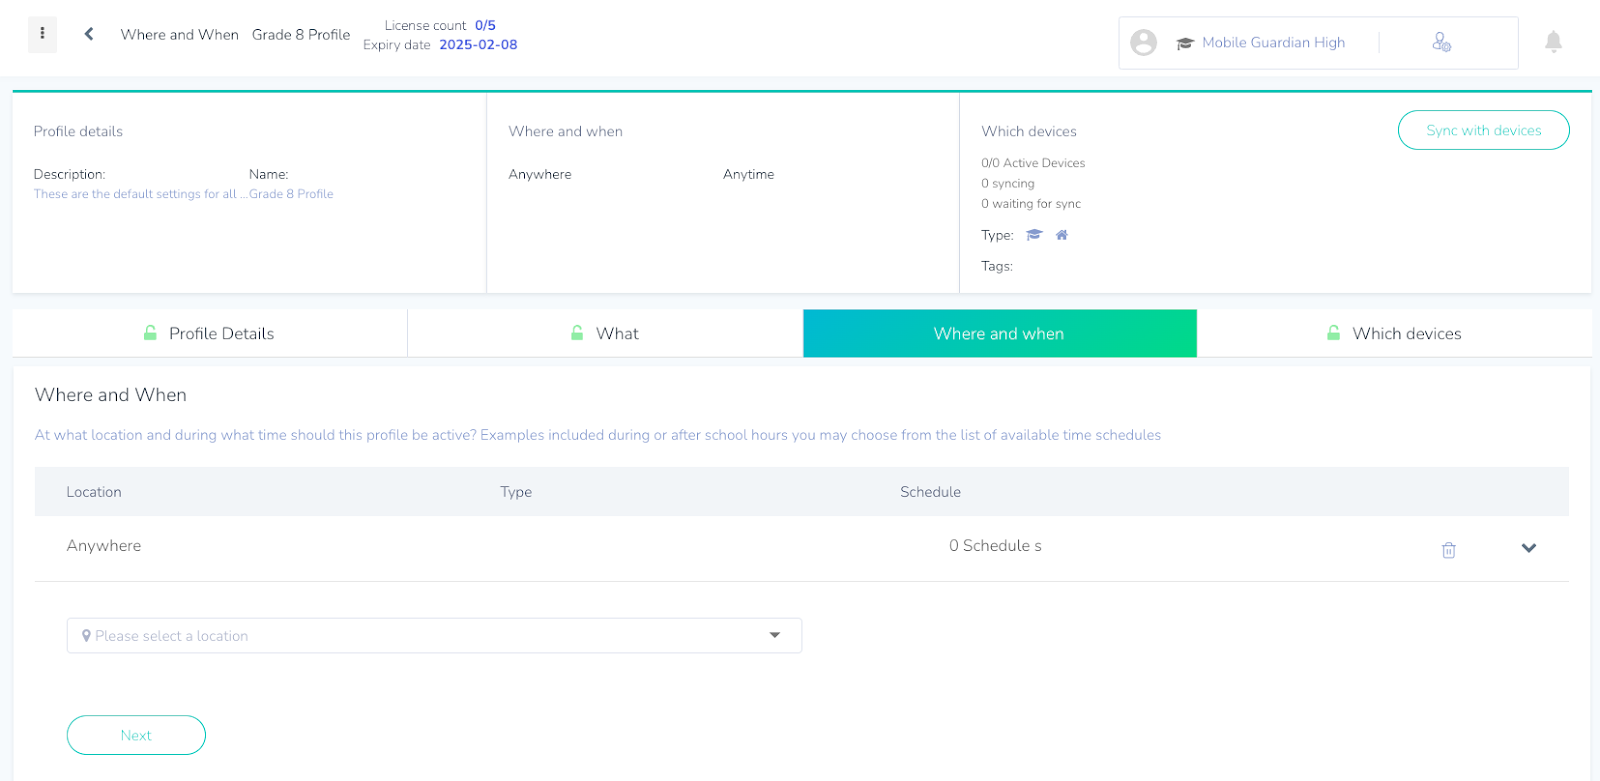This screenshot has height=781, width=1600.
Task: Click the 0 Schedule s cell
Action: click(x=995, y=546)
